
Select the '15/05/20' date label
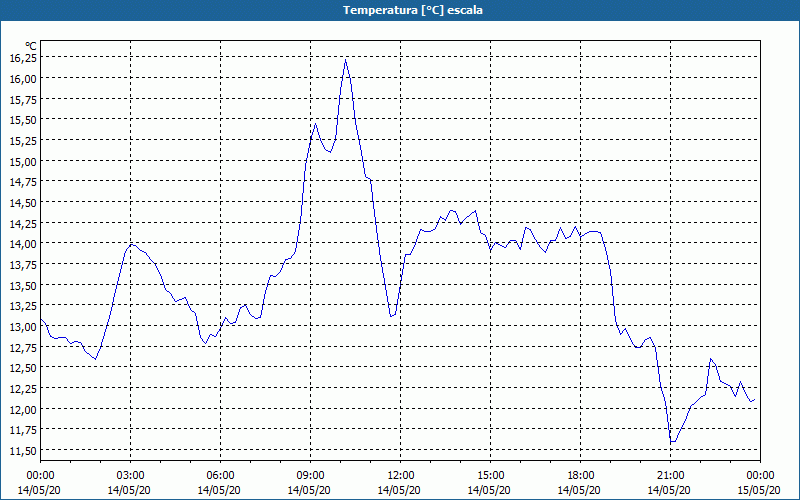[759, 490]
